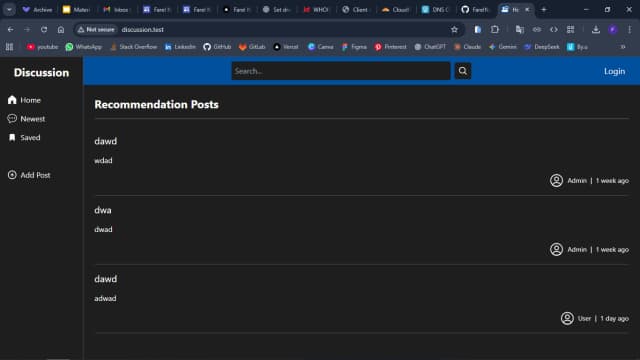The width and height of the screenshot is (640, 360).
Task: Click the browser home icon
Action: click(x=61, y=29)
